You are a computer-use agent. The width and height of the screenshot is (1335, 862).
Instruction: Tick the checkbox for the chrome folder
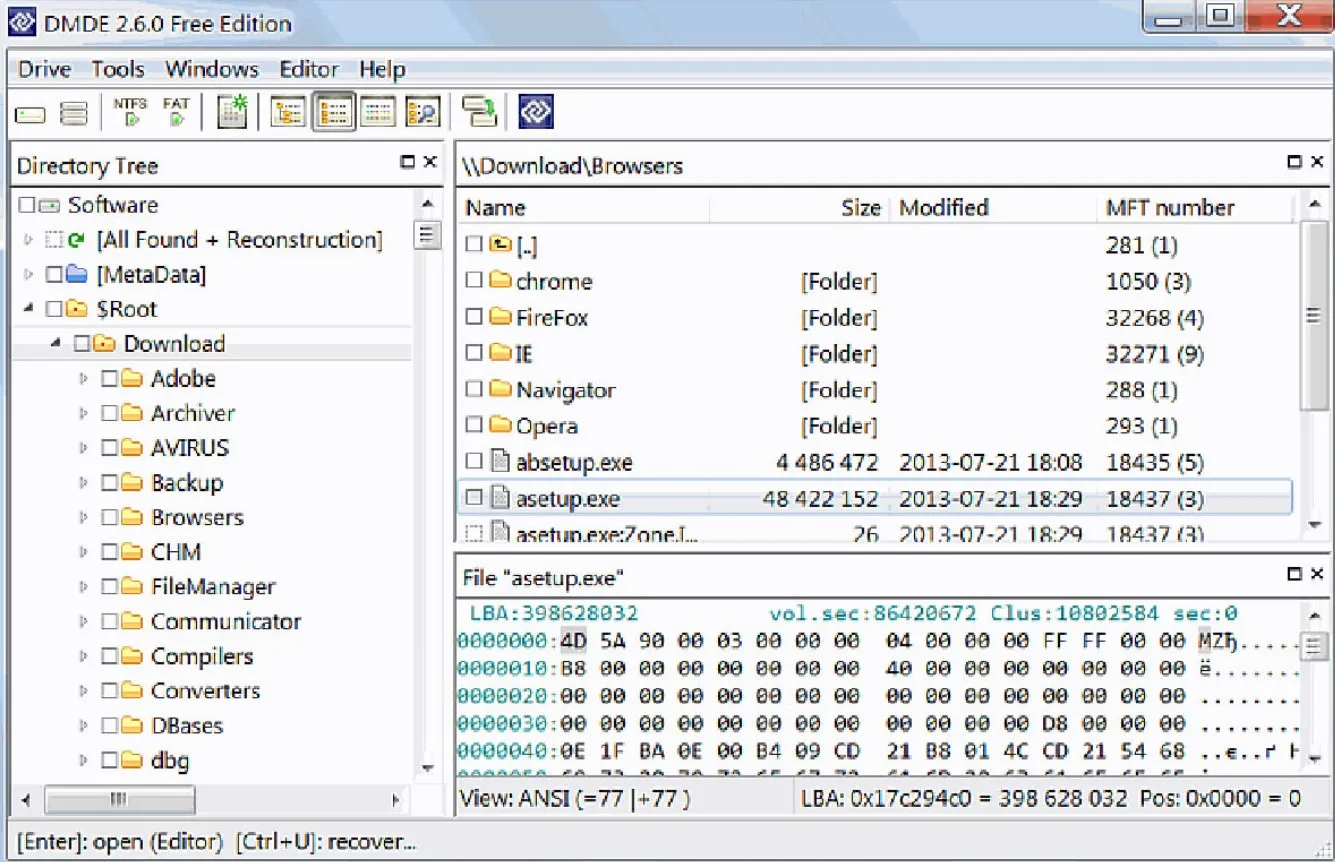click(x=475, y=282)
